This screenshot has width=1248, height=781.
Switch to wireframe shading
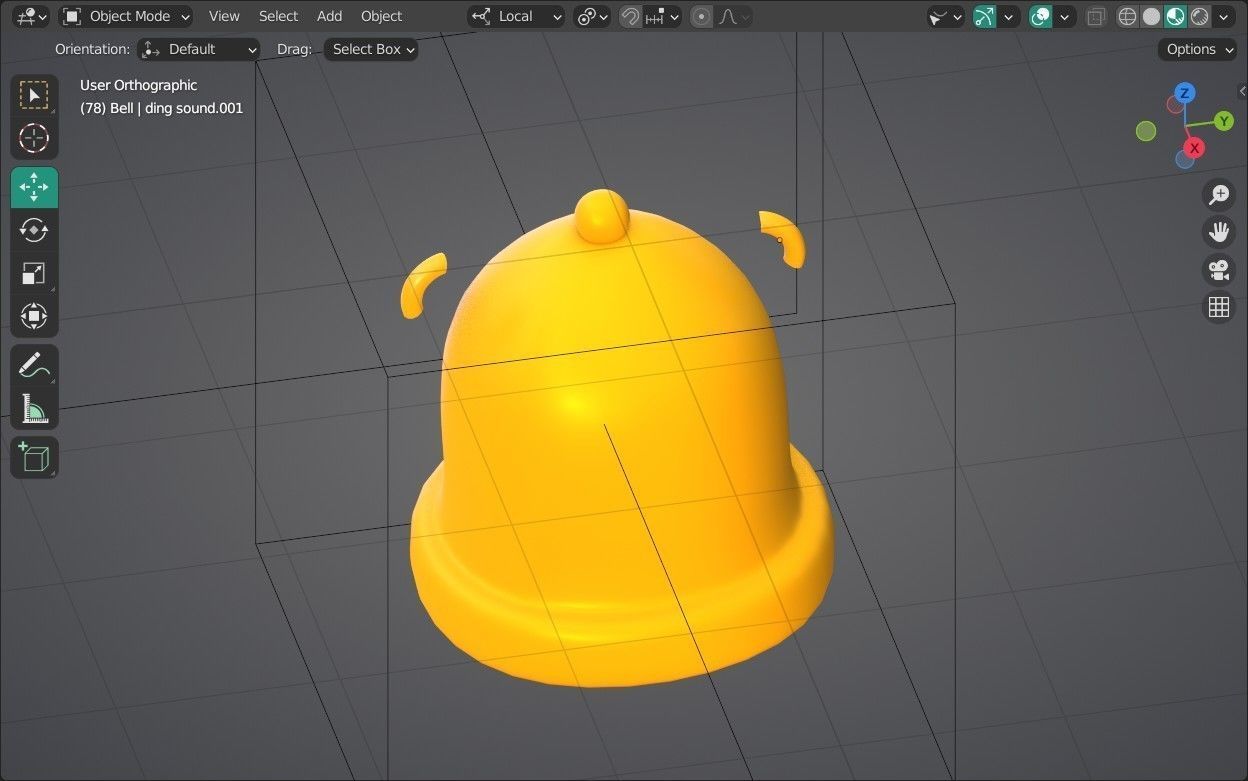[1128, 16]
